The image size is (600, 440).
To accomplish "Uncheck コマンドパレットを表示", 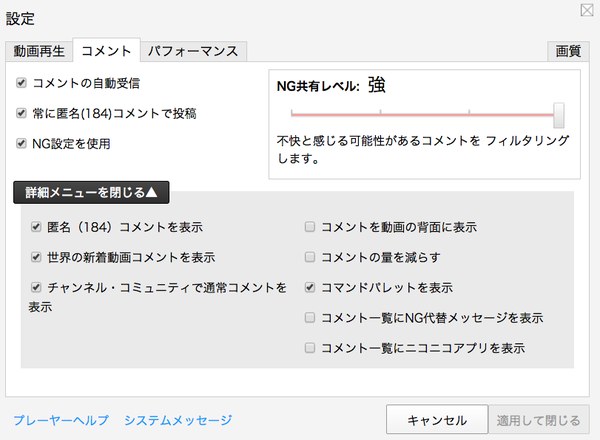I will (310, 287).
